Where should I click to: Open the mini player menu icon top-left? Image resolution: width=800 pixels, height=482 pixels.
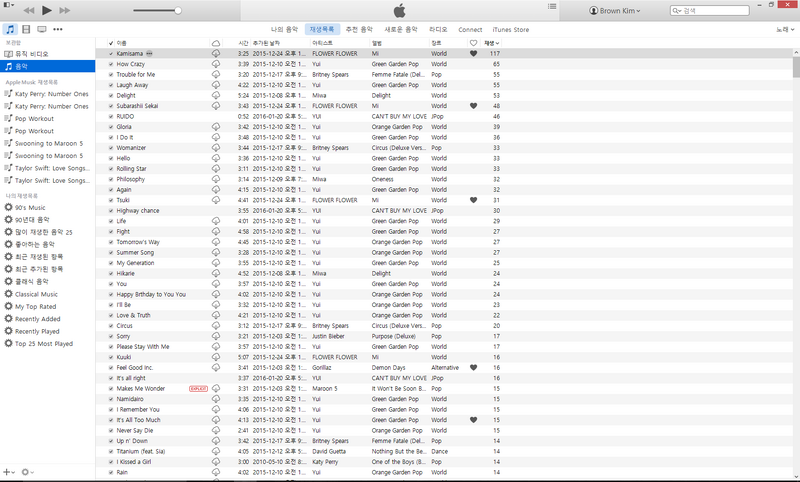tap(8, 5)
